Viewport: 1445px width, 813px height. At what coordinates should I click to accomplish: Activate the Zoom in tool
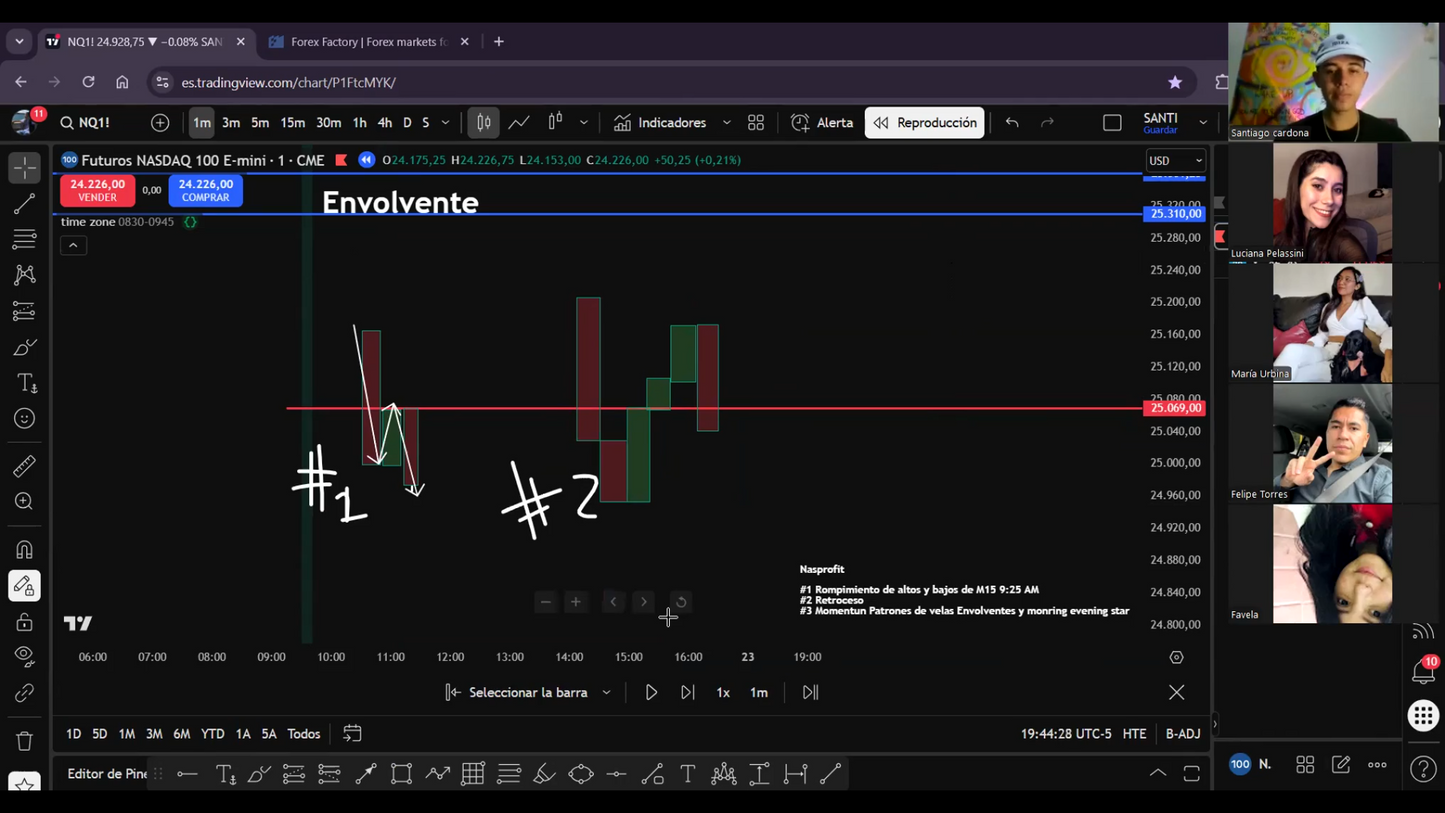click(24, 501)
